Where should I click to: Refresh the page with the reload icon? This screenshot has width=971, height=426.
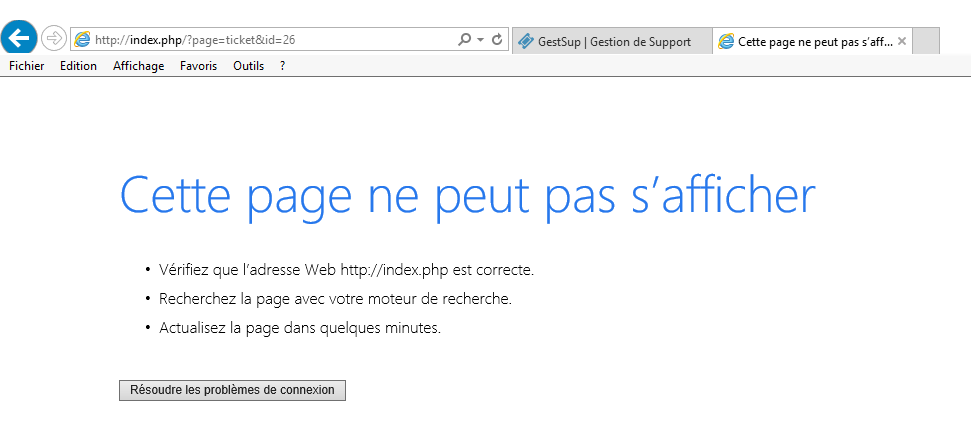497,40
